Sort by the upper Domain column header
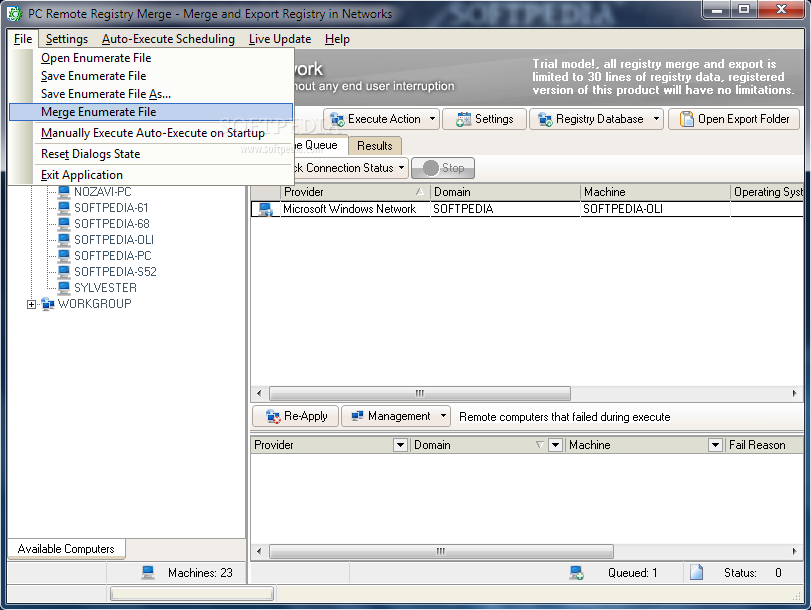Viewport: 811px width, 610px height. (x=505, y=192)
